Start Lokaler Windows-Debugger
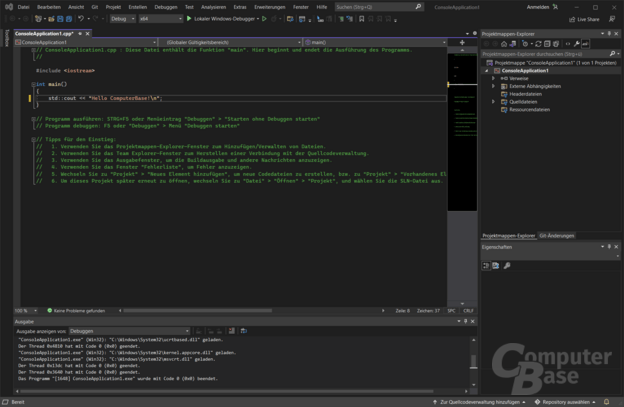624x407 pixels. click(223, 19)
